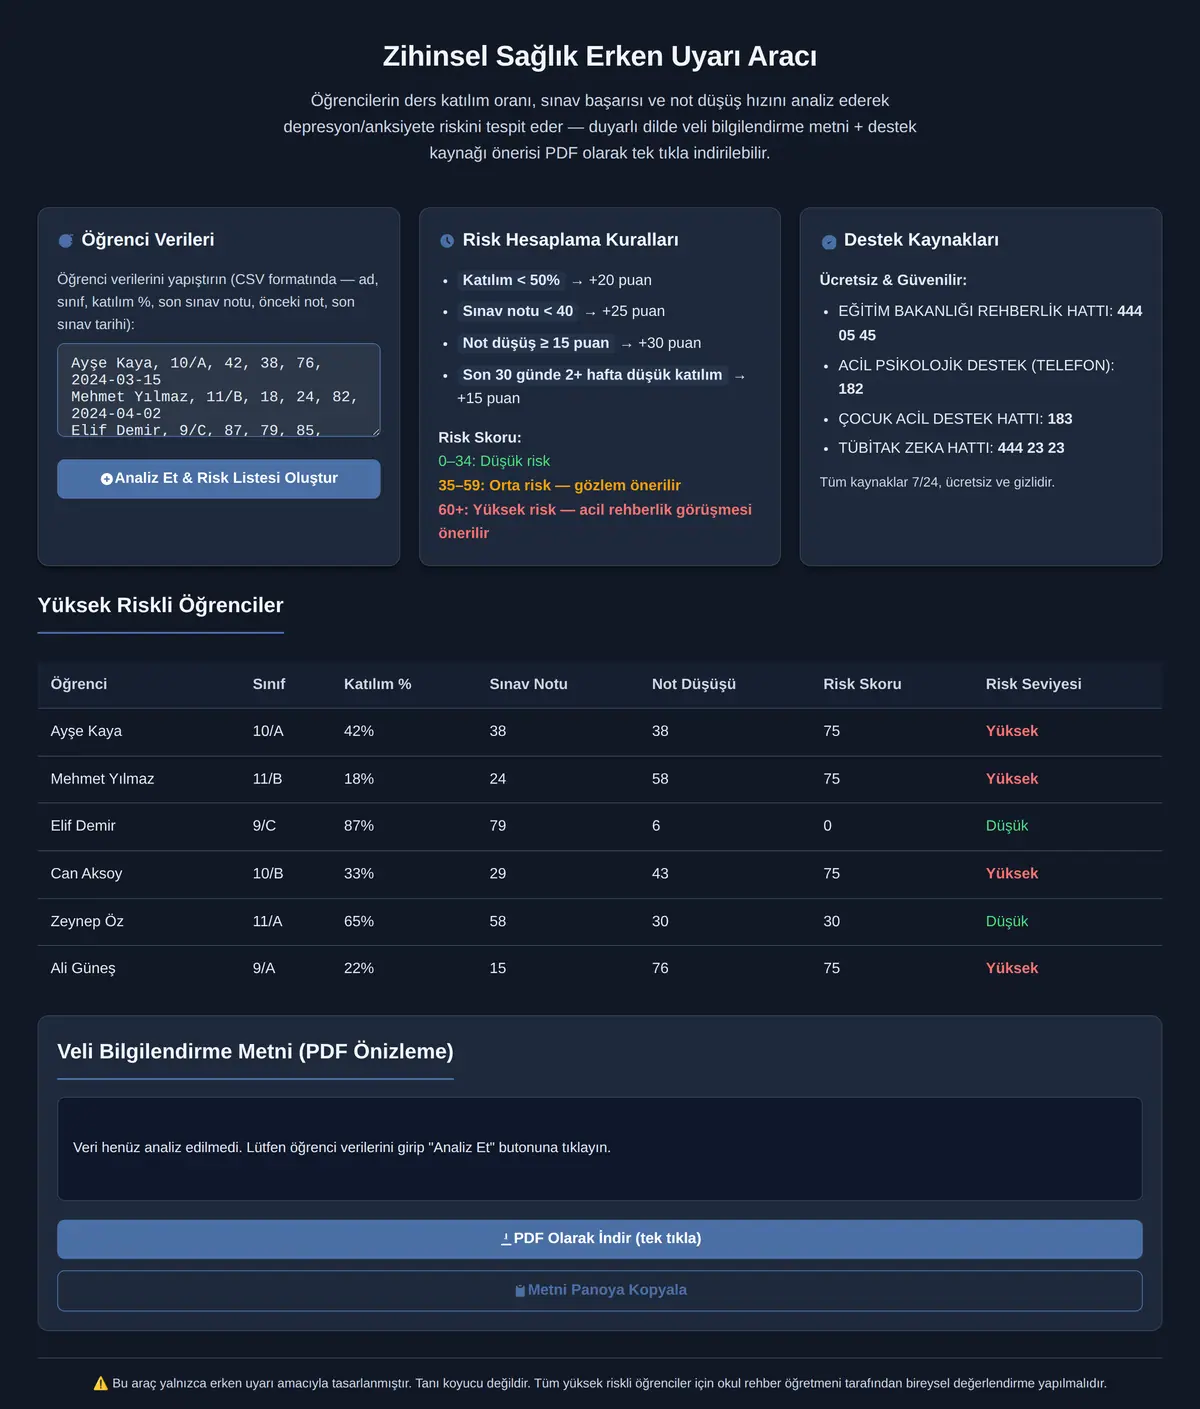The height and width of the screenshot is (1409, 1200).
Task: Click Zeynep Öz's 65% attendance value
Action: (x=359, y=921)
